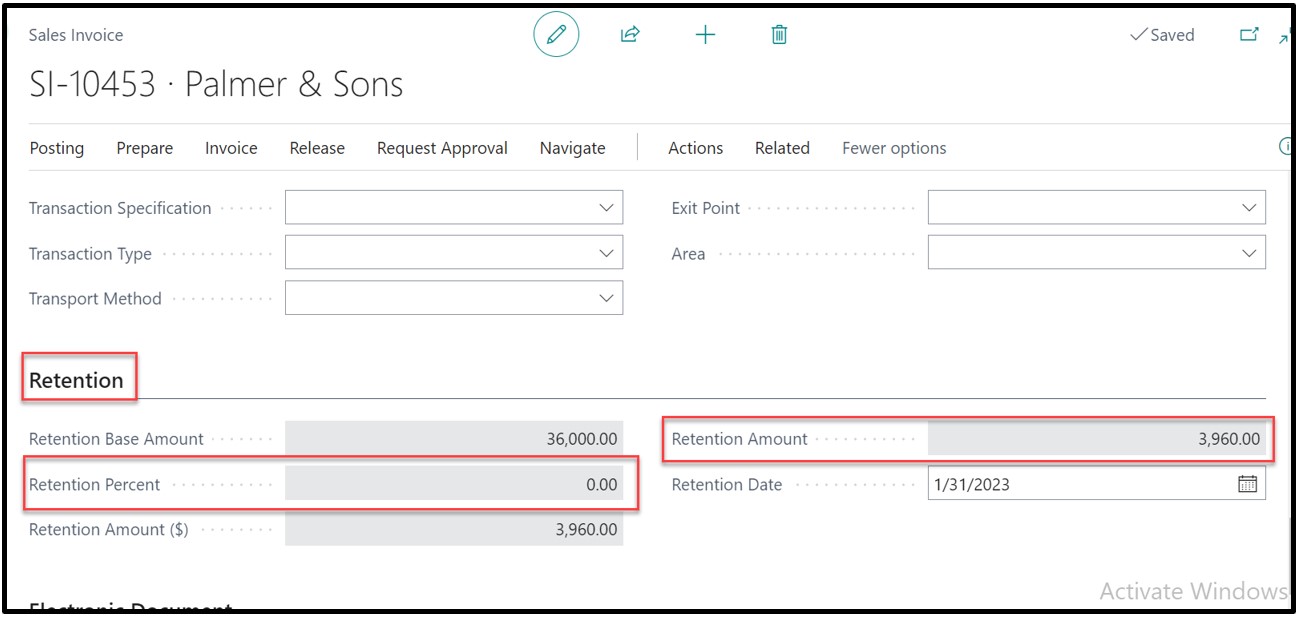Click the plus icon to create new

tap(705, 35)
